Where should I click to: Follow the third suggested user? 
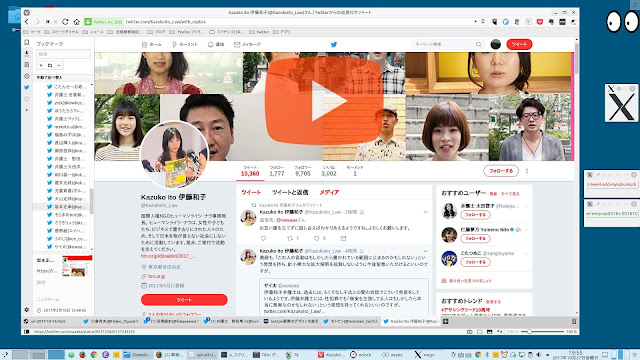(x=475, y=262)
